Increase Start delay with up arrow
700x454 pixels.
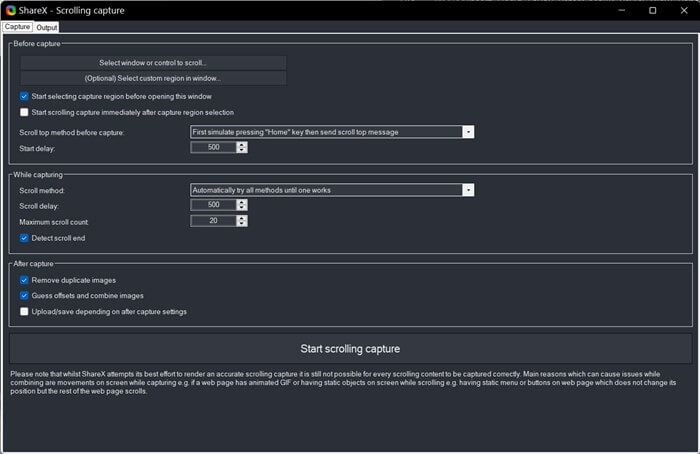tap(242, 145)
